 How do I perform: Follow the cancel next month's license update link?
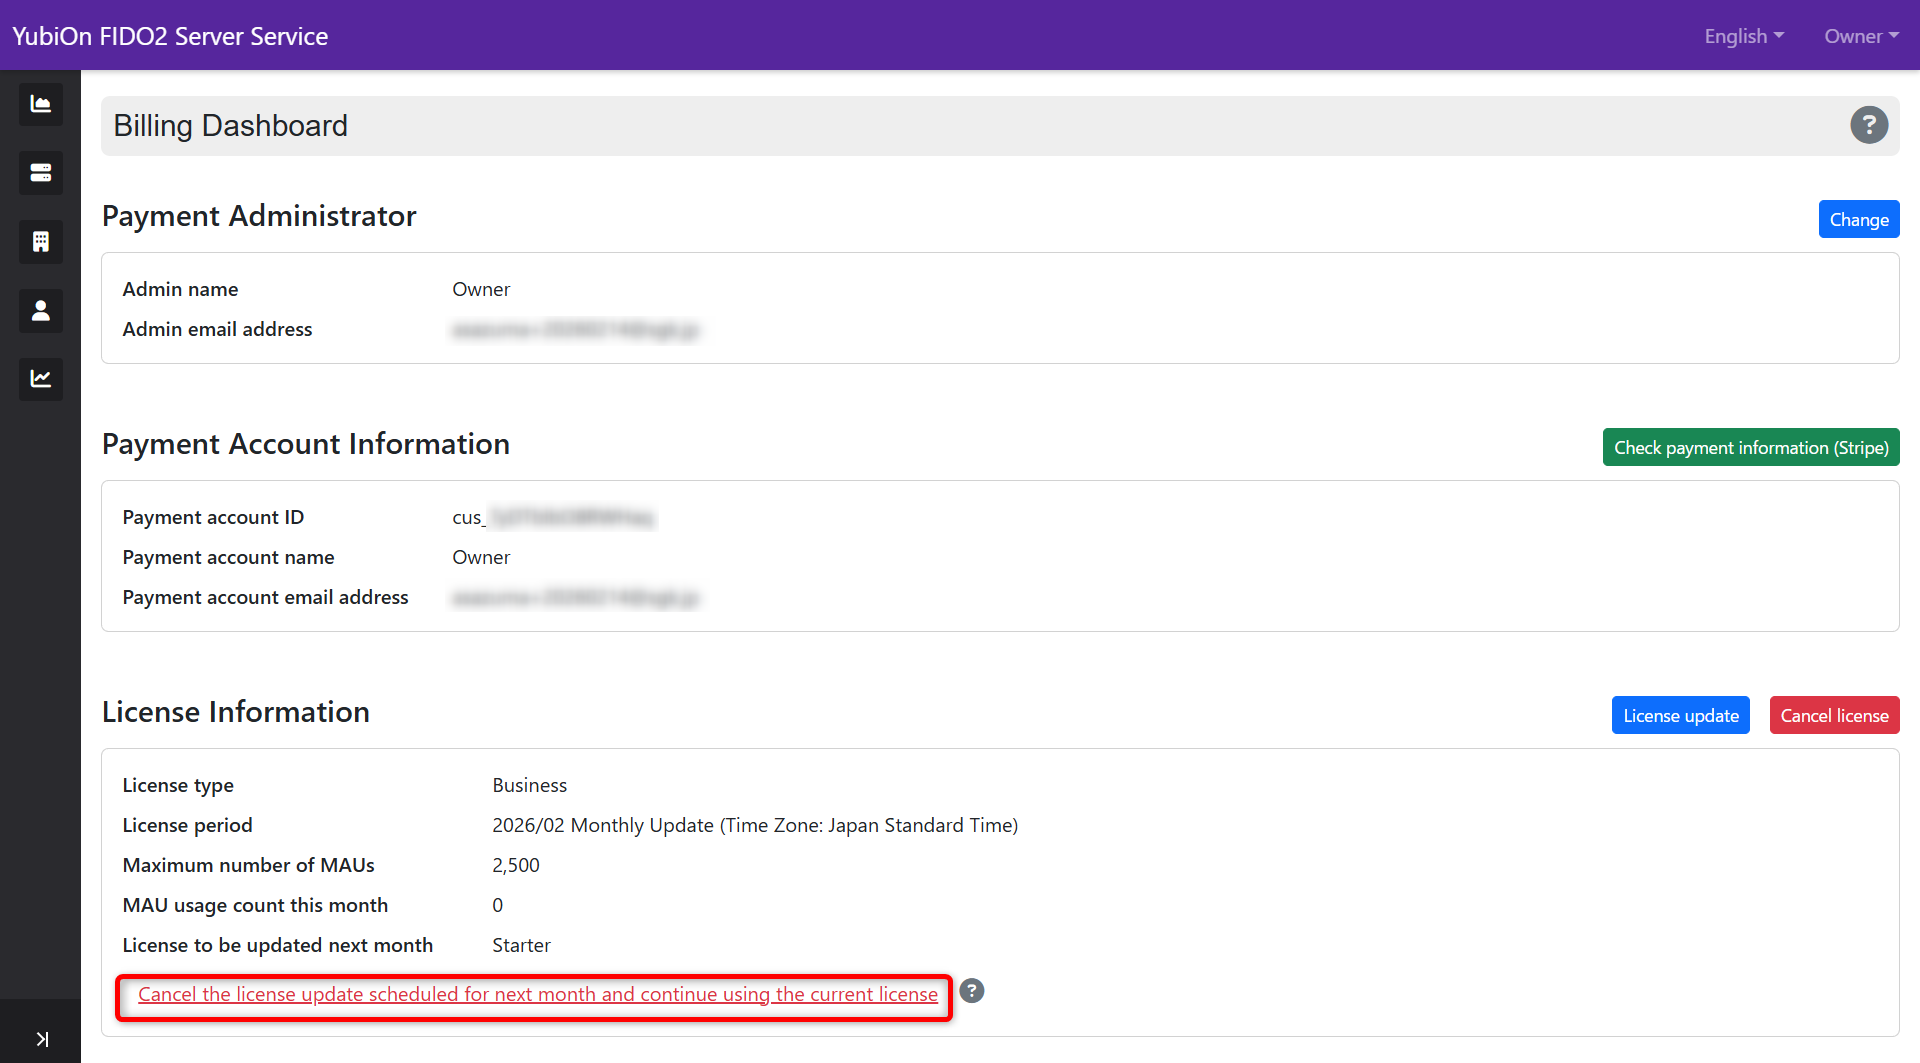click(537, 994)
